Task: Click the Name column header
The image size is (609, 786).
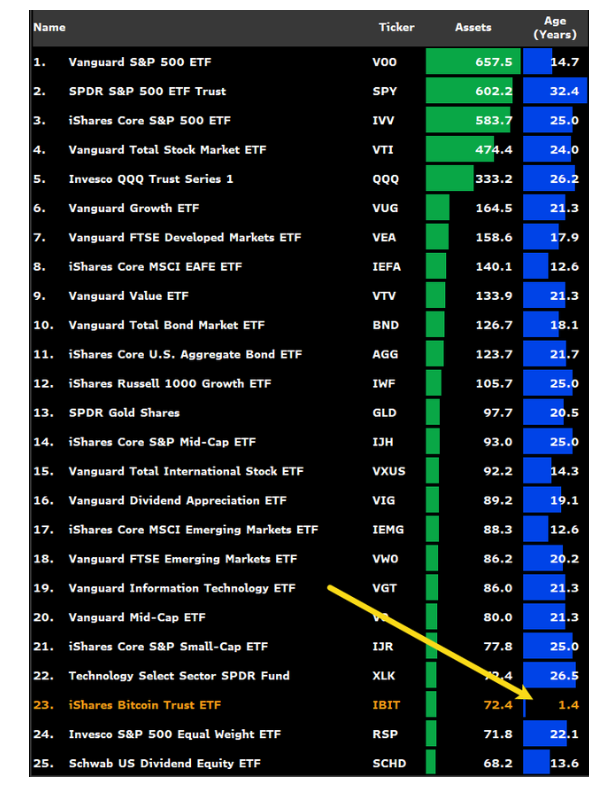Action: pos(49,28)
